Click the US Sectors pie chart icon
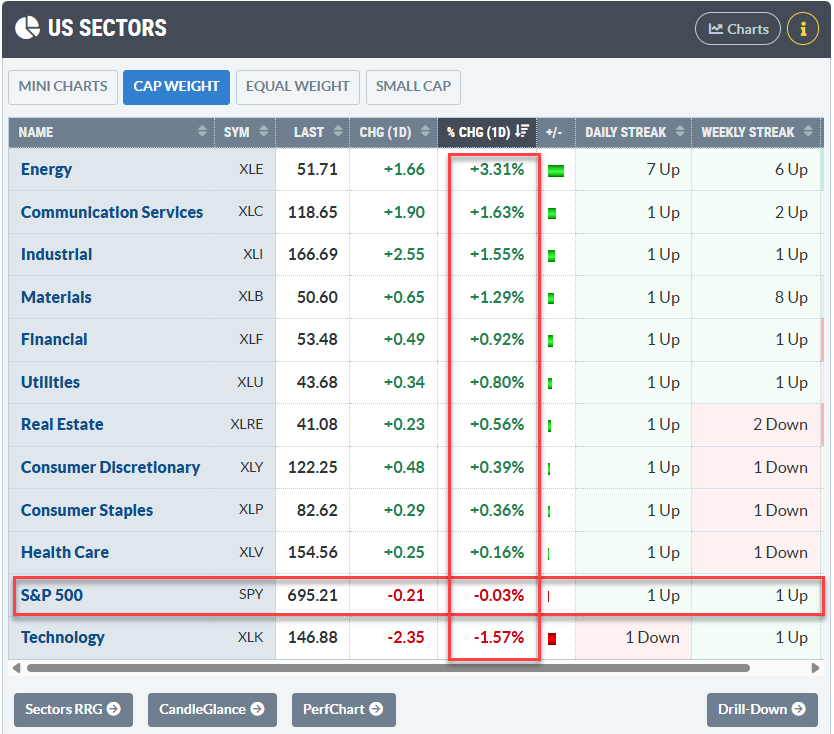Viewport: 834px width, 734px height. tap(27, 28)
